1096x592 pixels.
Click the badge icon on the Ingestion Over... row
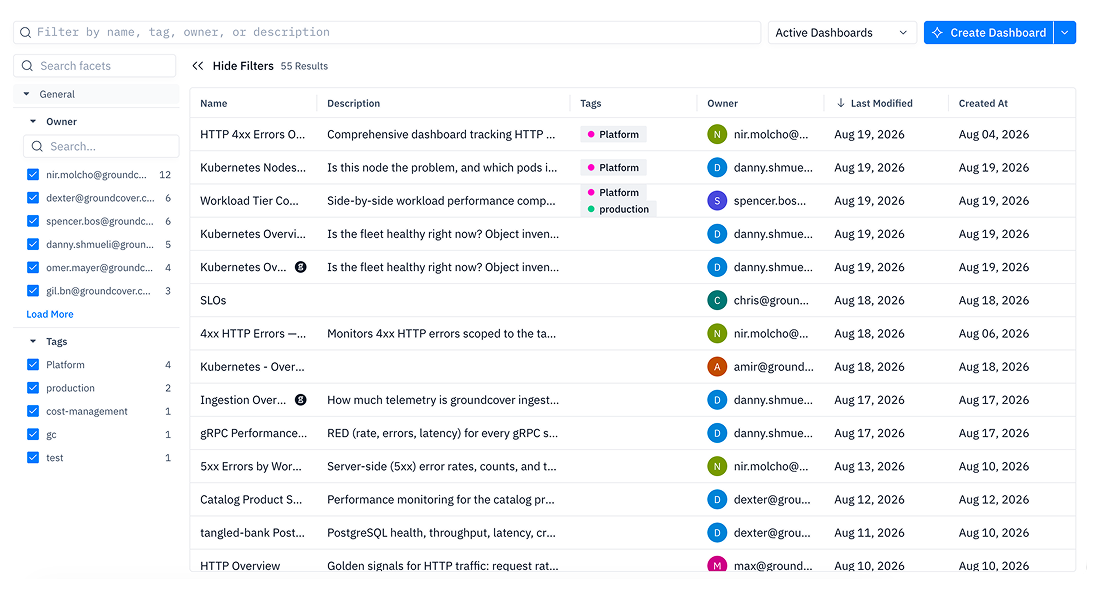(301, 400)
